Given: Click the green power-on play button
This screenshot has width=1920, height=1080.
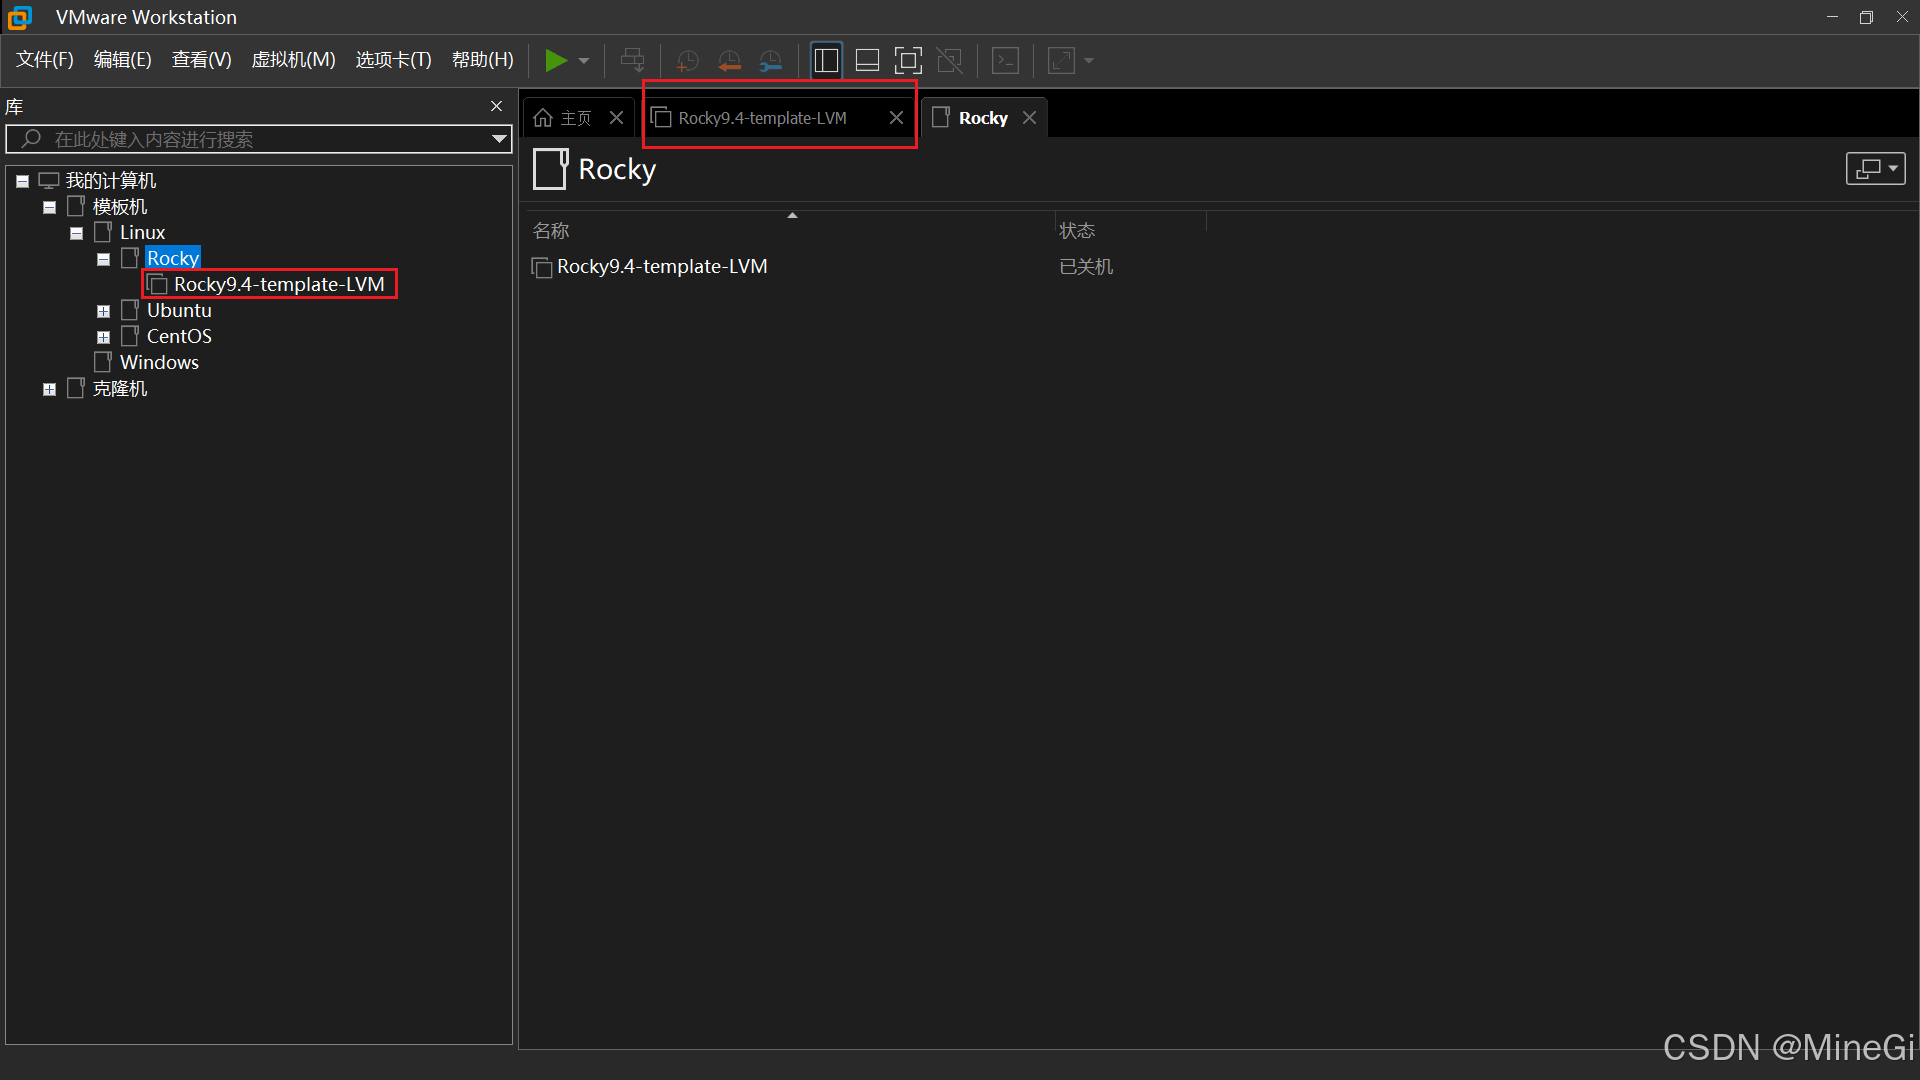Looking at the screenshot, I should [555, 61].
